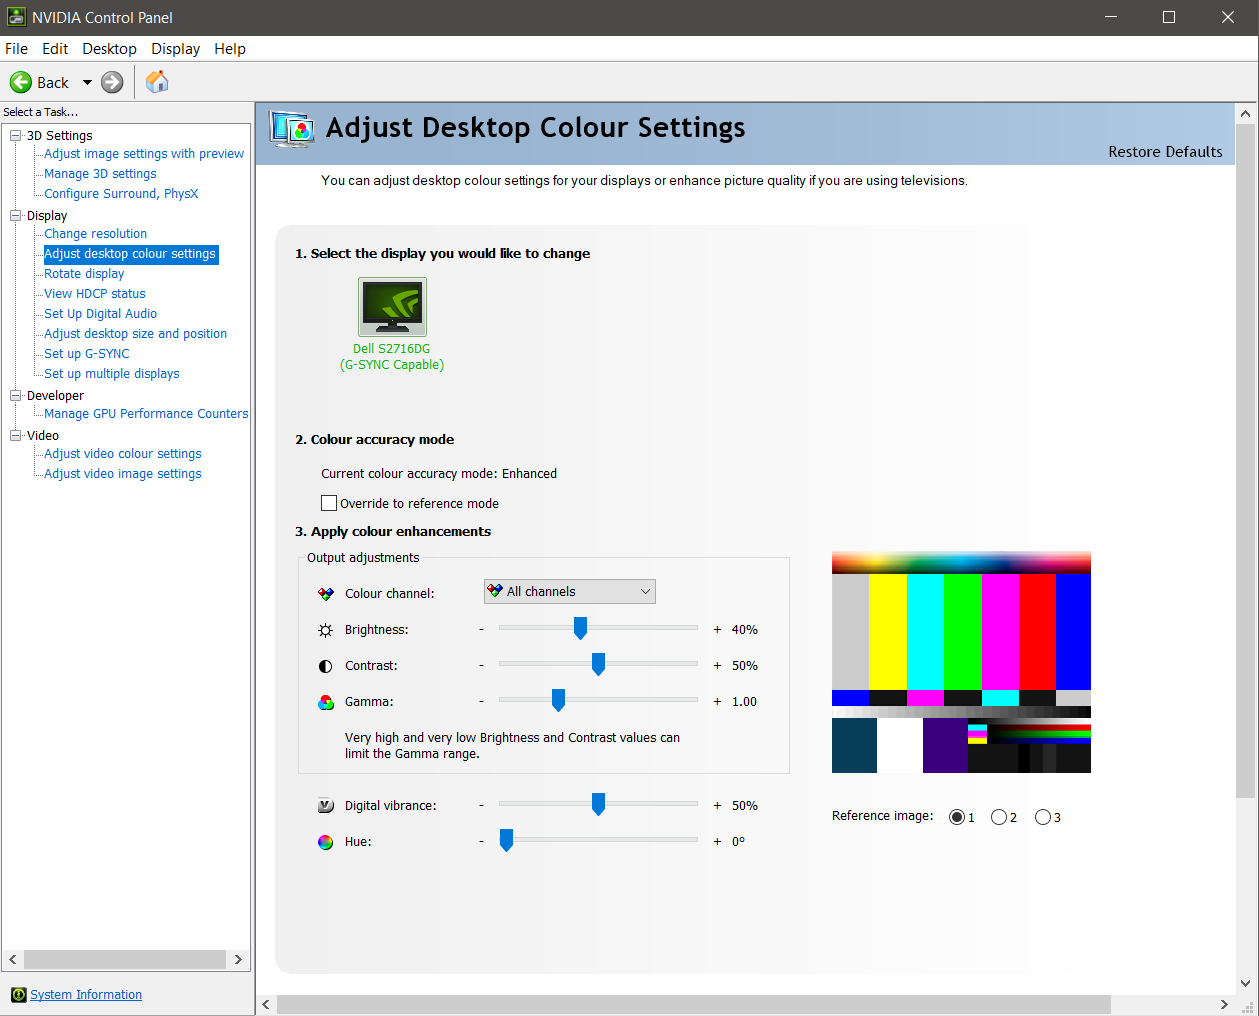
Task: Click the main pane horizontal scrollbar right arrow
Action: click(x=1224, y=1004)
